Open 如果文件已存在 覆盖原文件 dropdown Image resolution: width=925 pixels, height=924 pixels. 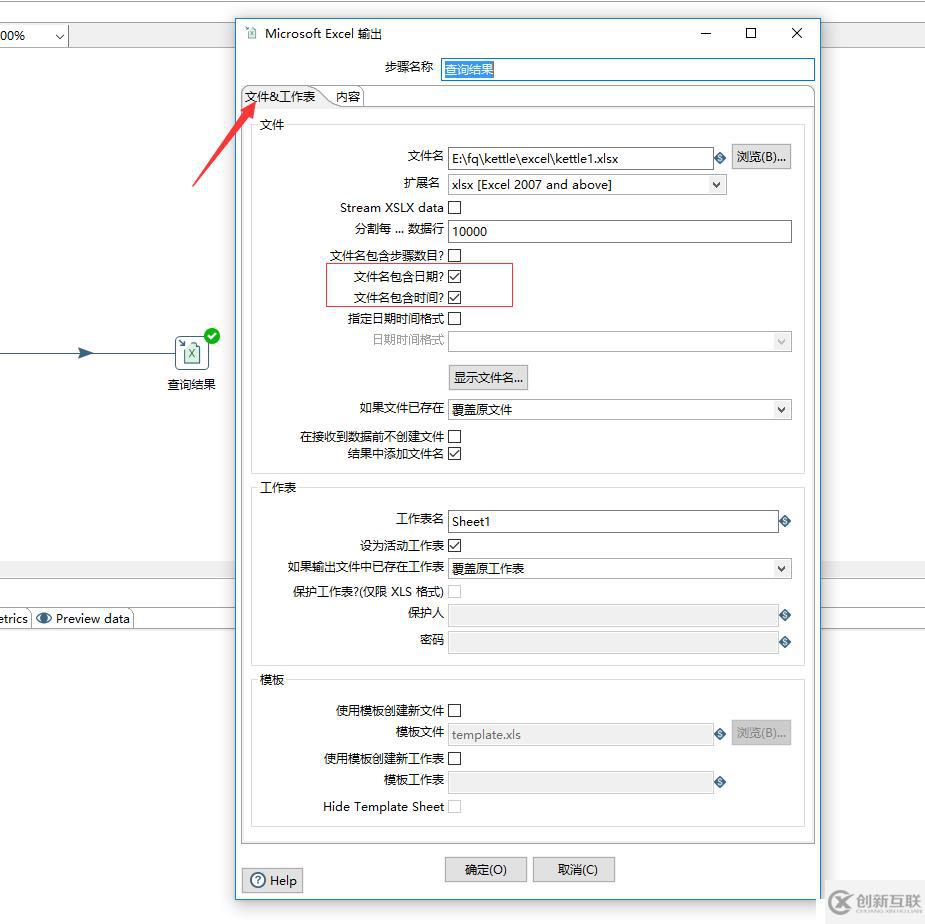click(619, 409)
